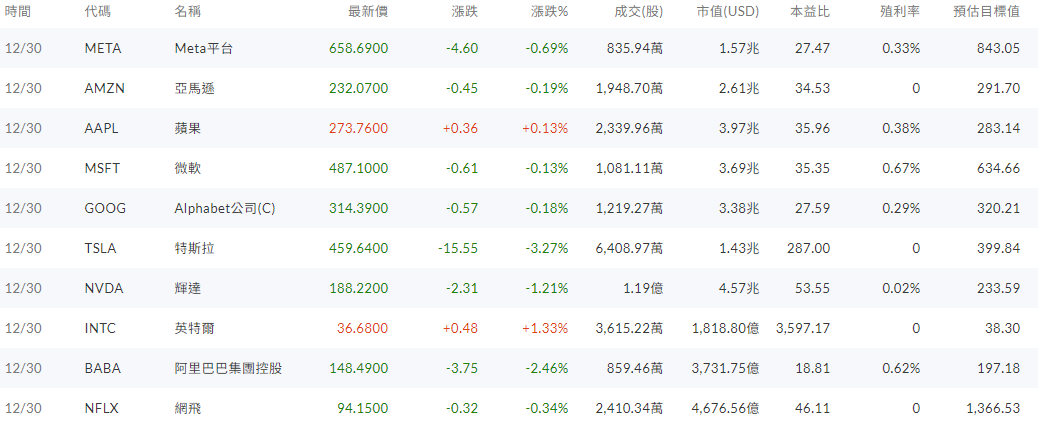Image resolution: width=1038 pixels, height=424 pixels.
Task: Click AMZN latest price 232.0700
Action: tap(359, 88)
